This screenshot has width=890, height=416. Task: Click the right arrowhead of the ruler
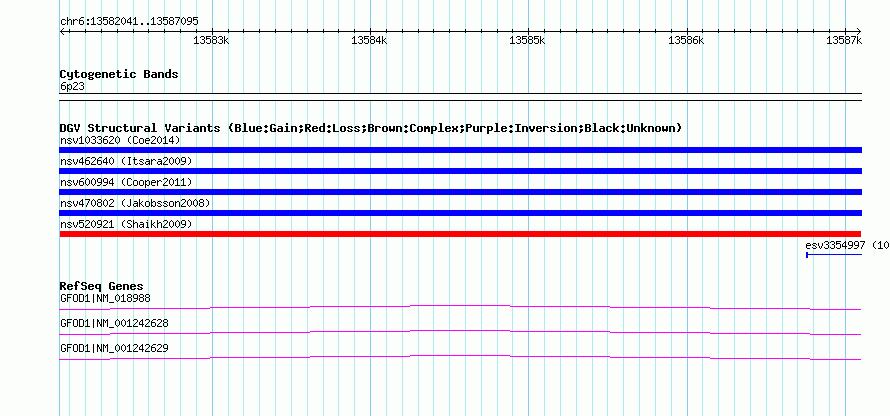click(x=859, y=31)
